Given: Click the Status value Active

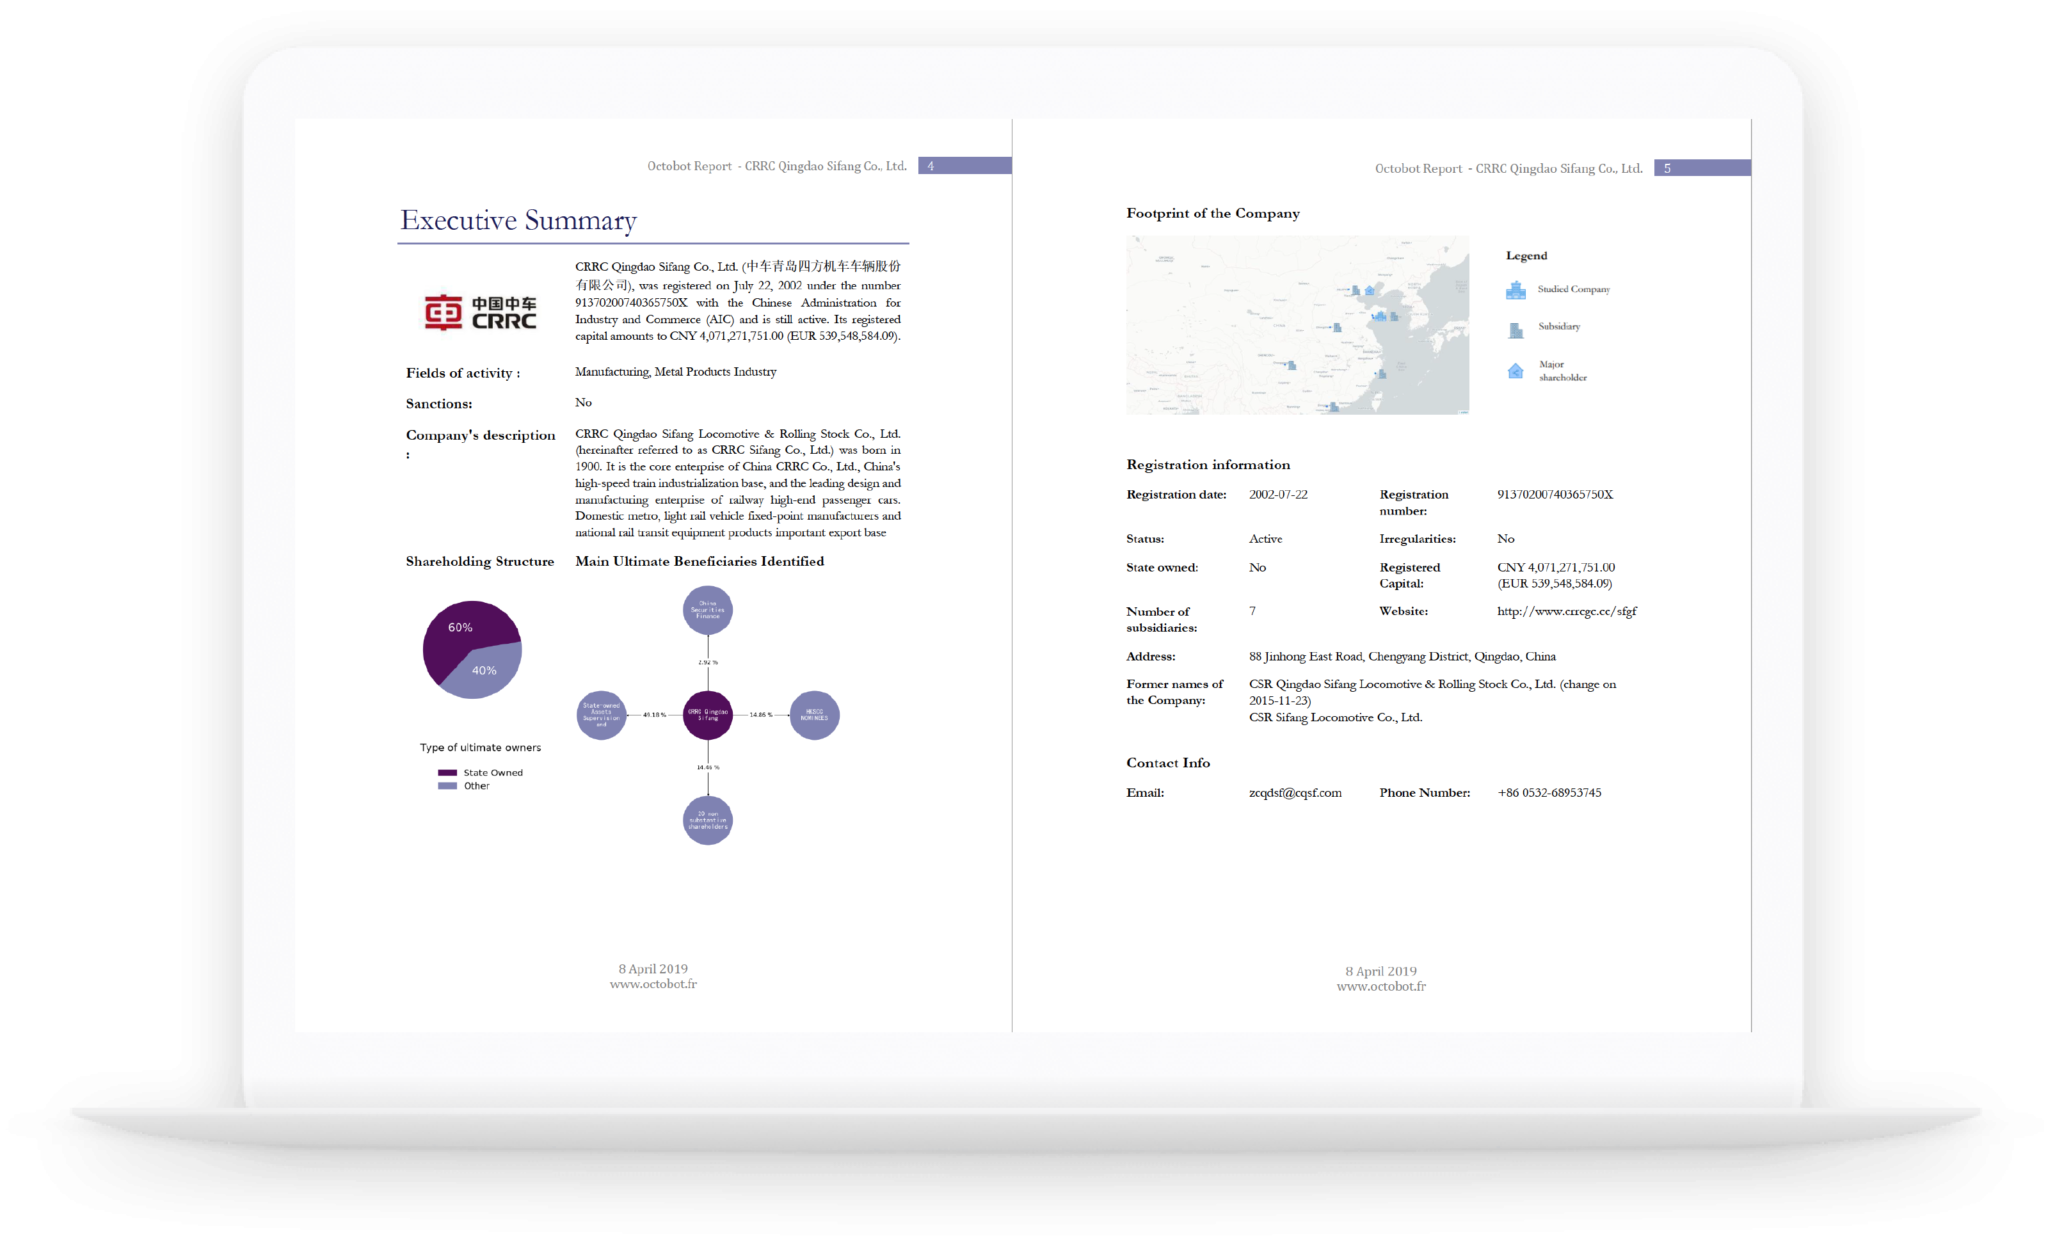Looking at the screenshot, I should 1265,539.
